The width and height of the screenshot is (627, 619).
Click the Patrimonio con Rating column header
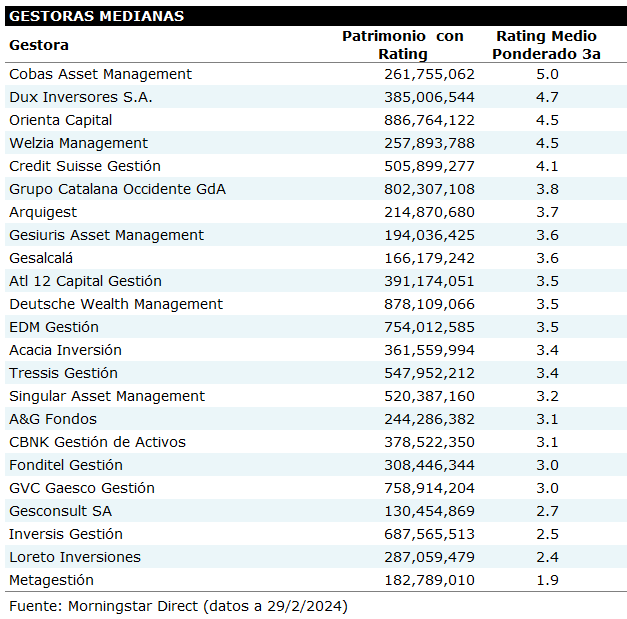[x=402, y=45]
